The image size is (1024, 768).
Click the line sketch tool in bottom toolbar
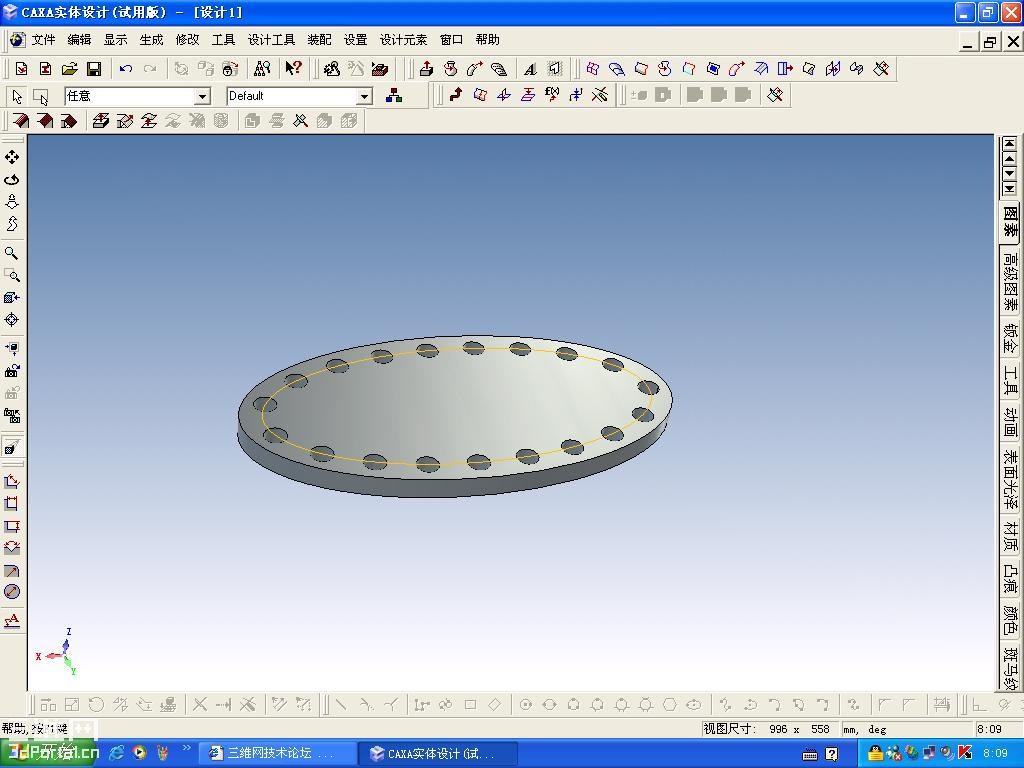point(341,705)
